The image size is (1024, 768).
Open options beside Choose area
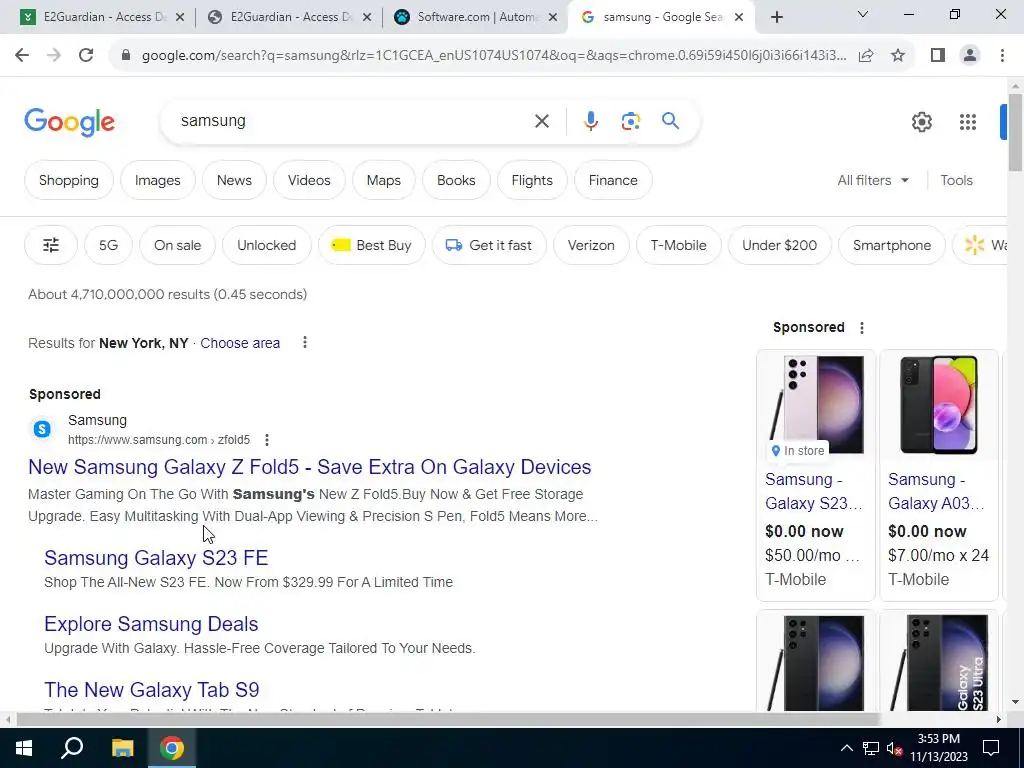click(304, 342)
